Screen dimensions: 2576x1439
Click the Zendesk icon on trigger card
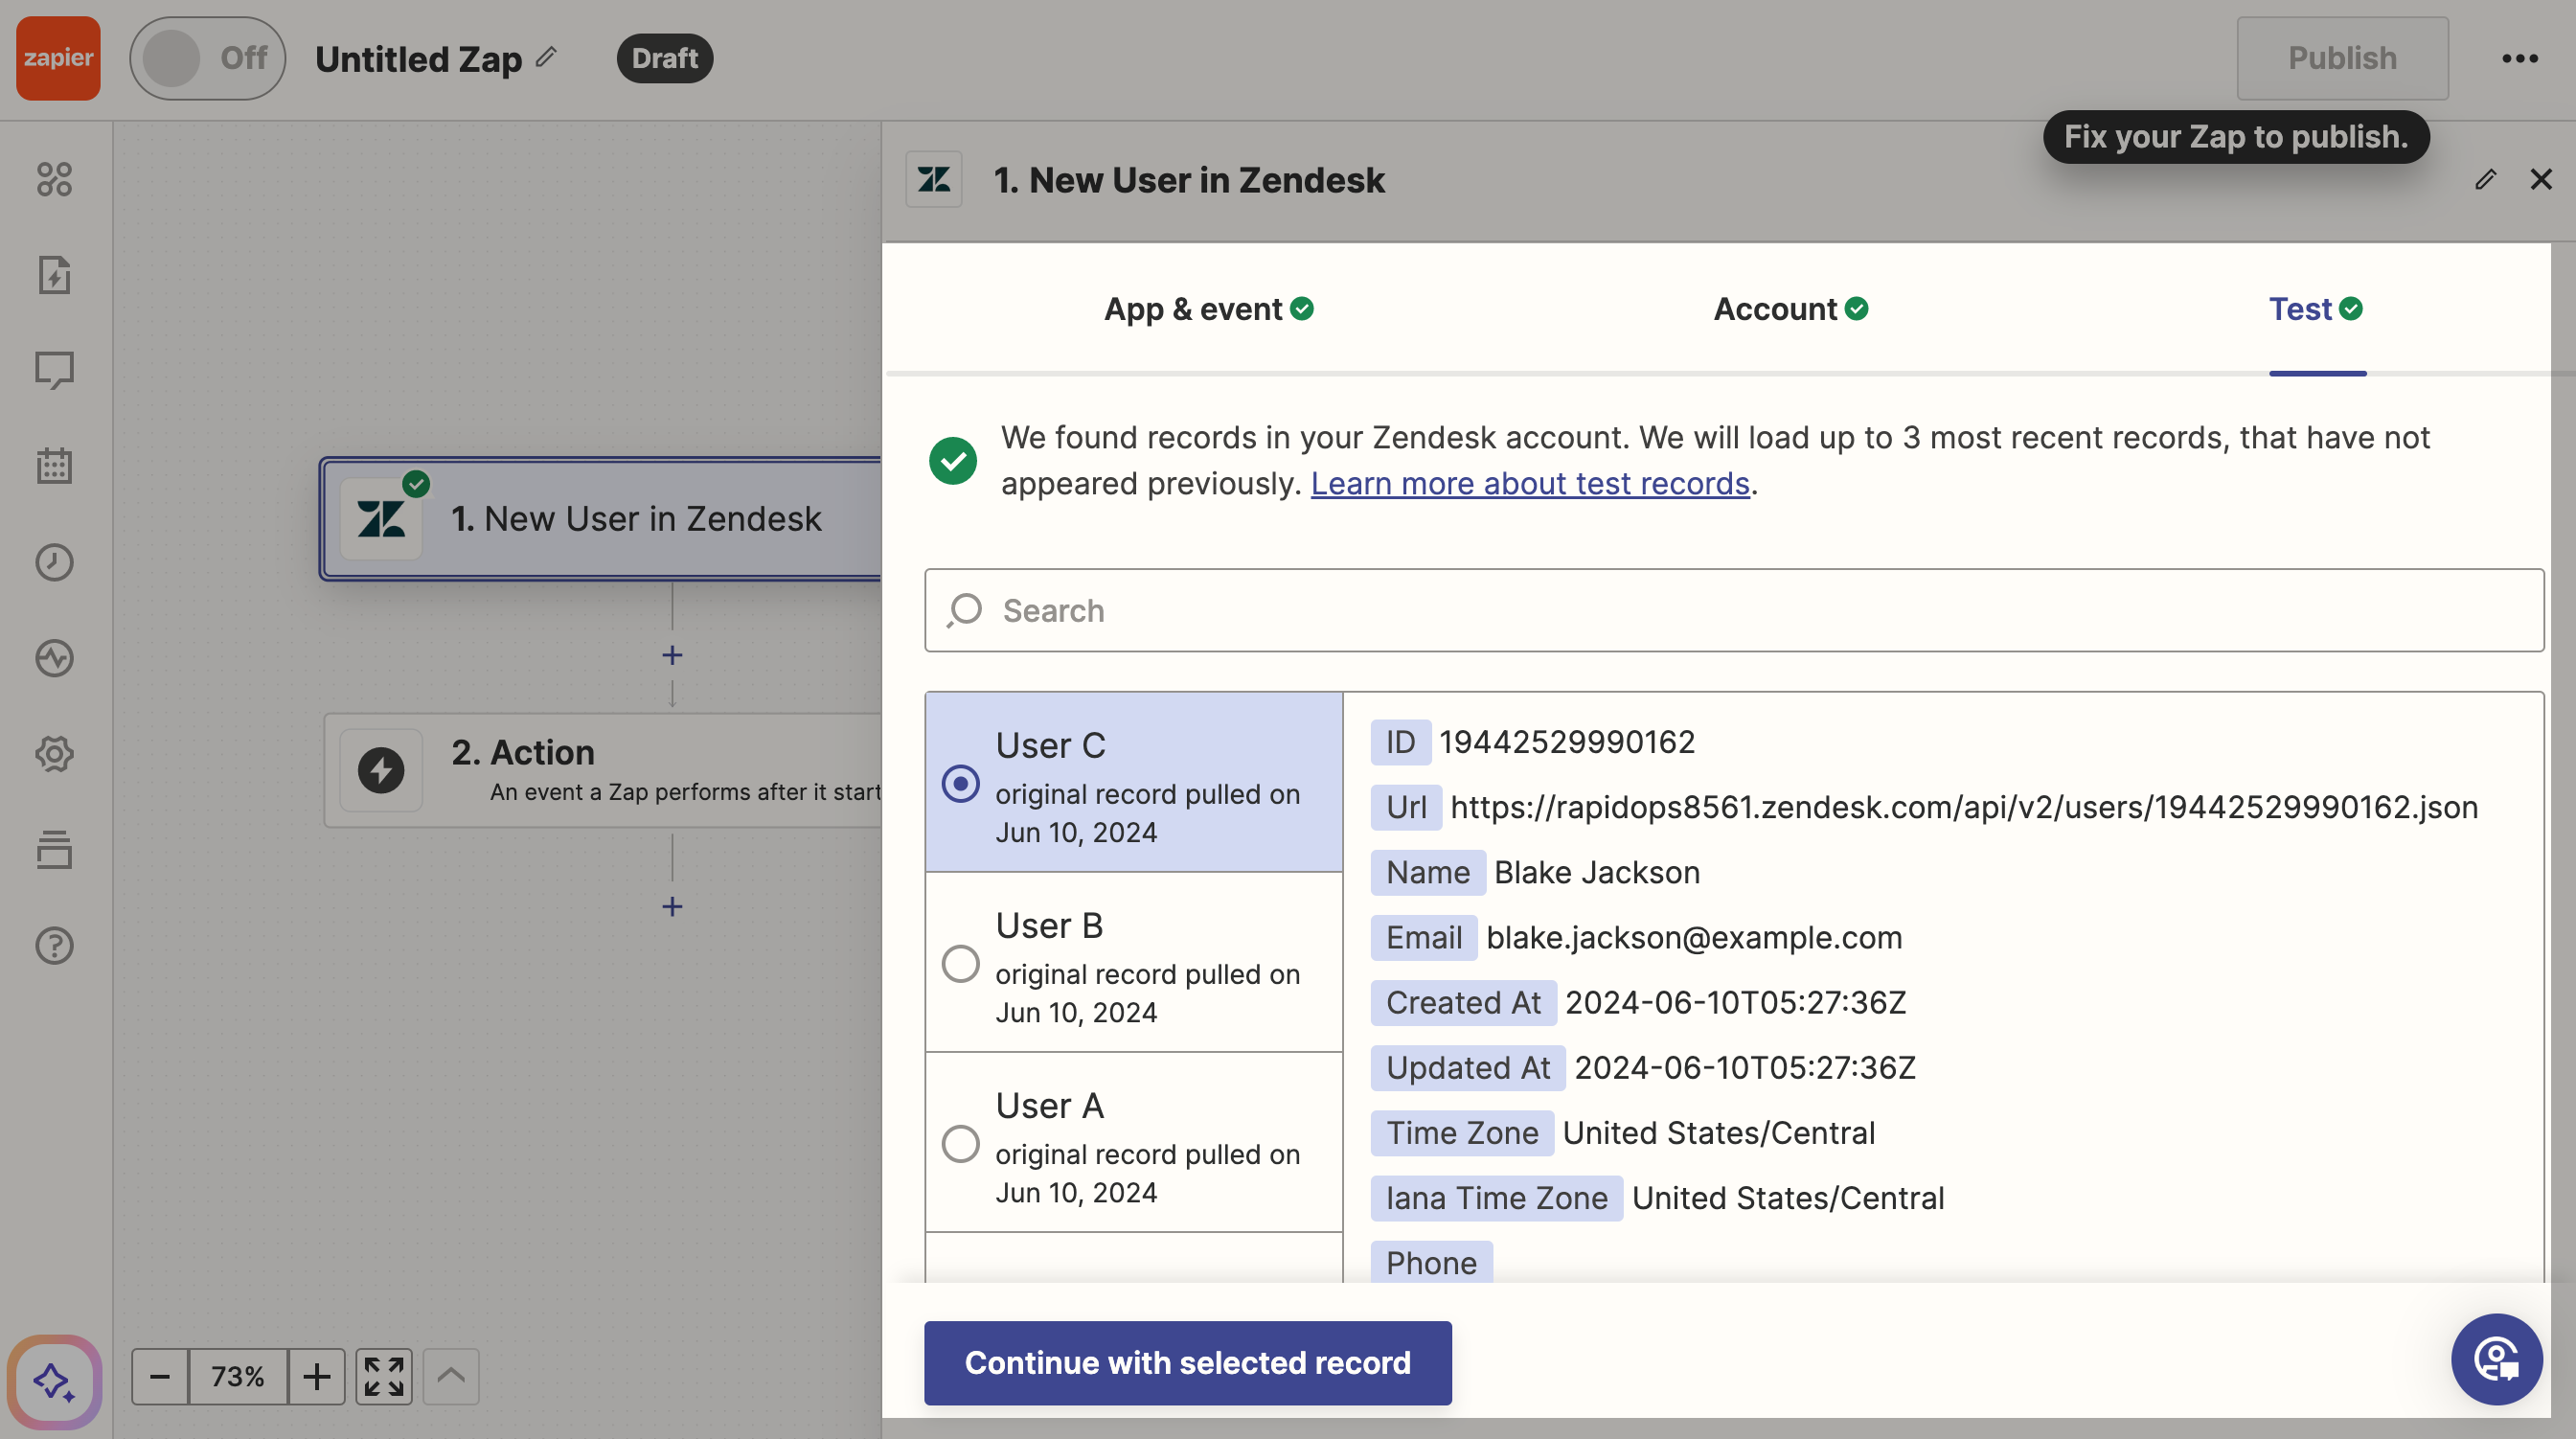click(381, 519)
